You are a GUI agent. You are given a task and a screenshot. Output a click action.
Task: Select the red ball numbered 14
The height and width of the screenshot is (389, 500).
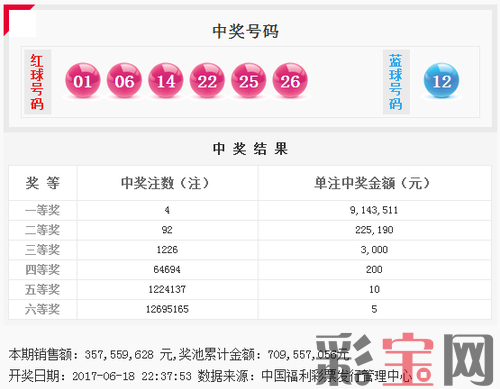[x=166, y=80]
